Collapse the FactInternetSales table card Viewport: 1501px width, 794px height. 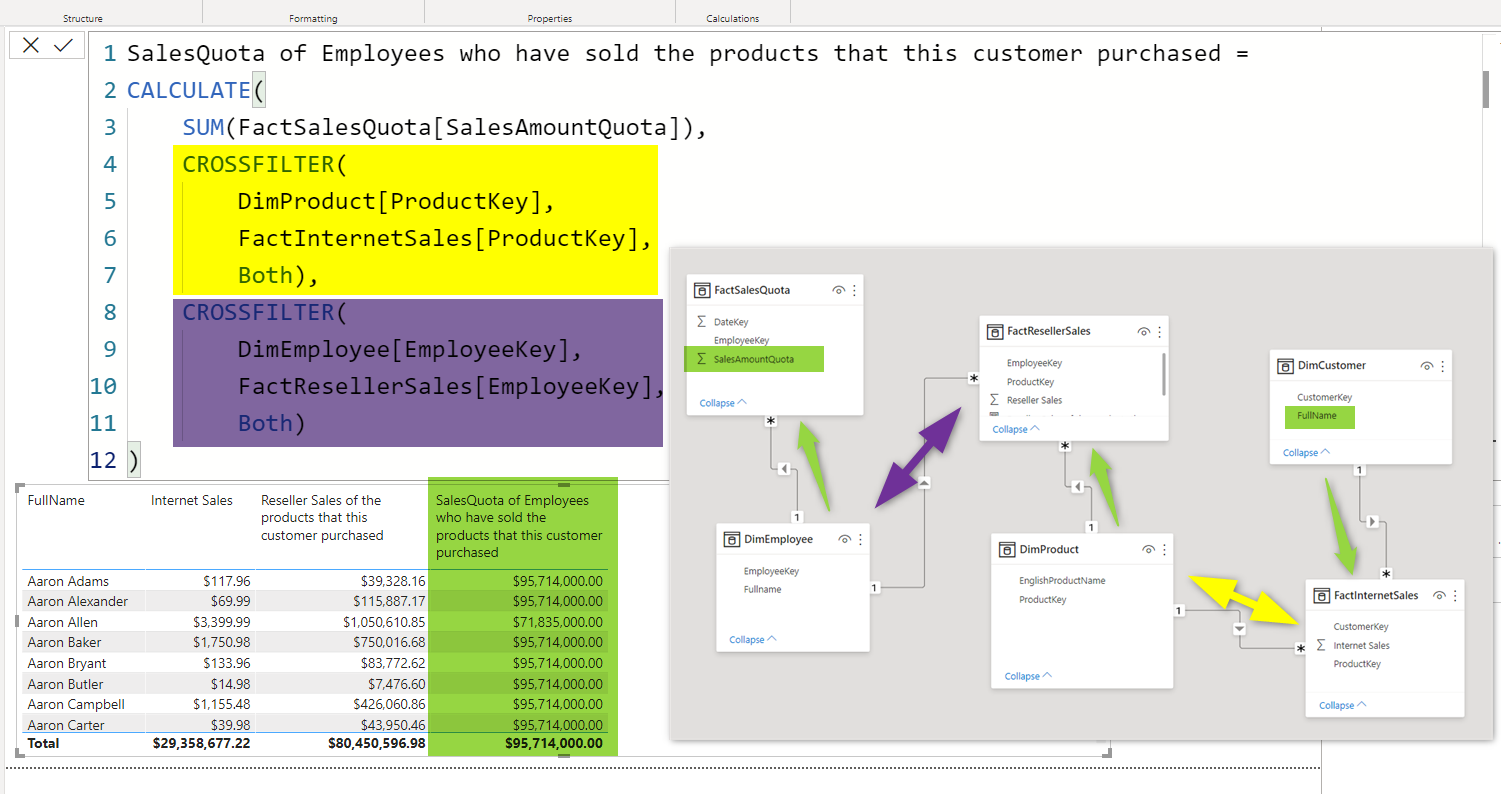pyautogui.click(x=1342, y=705)
